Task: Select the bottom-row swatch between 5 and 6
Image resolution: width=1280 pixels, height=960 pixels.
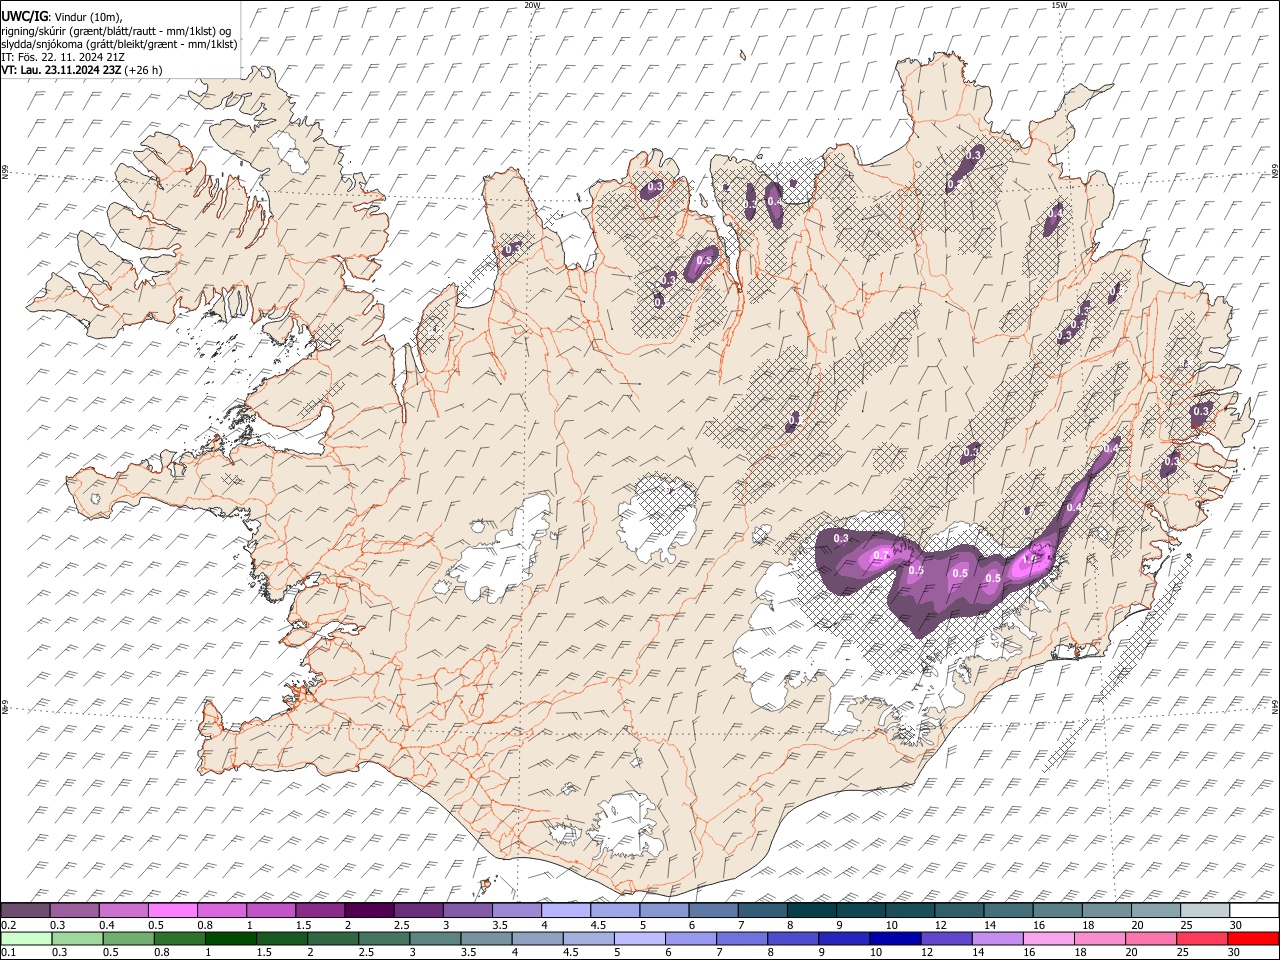Action: [x=639, y=938]
